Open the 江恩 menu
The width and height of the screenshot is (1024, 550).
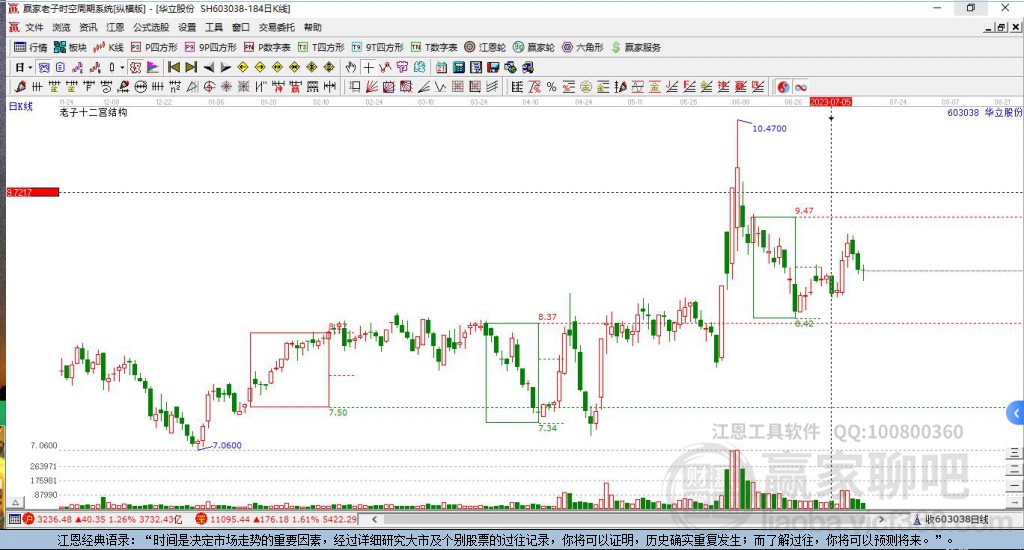coord(115,27)
